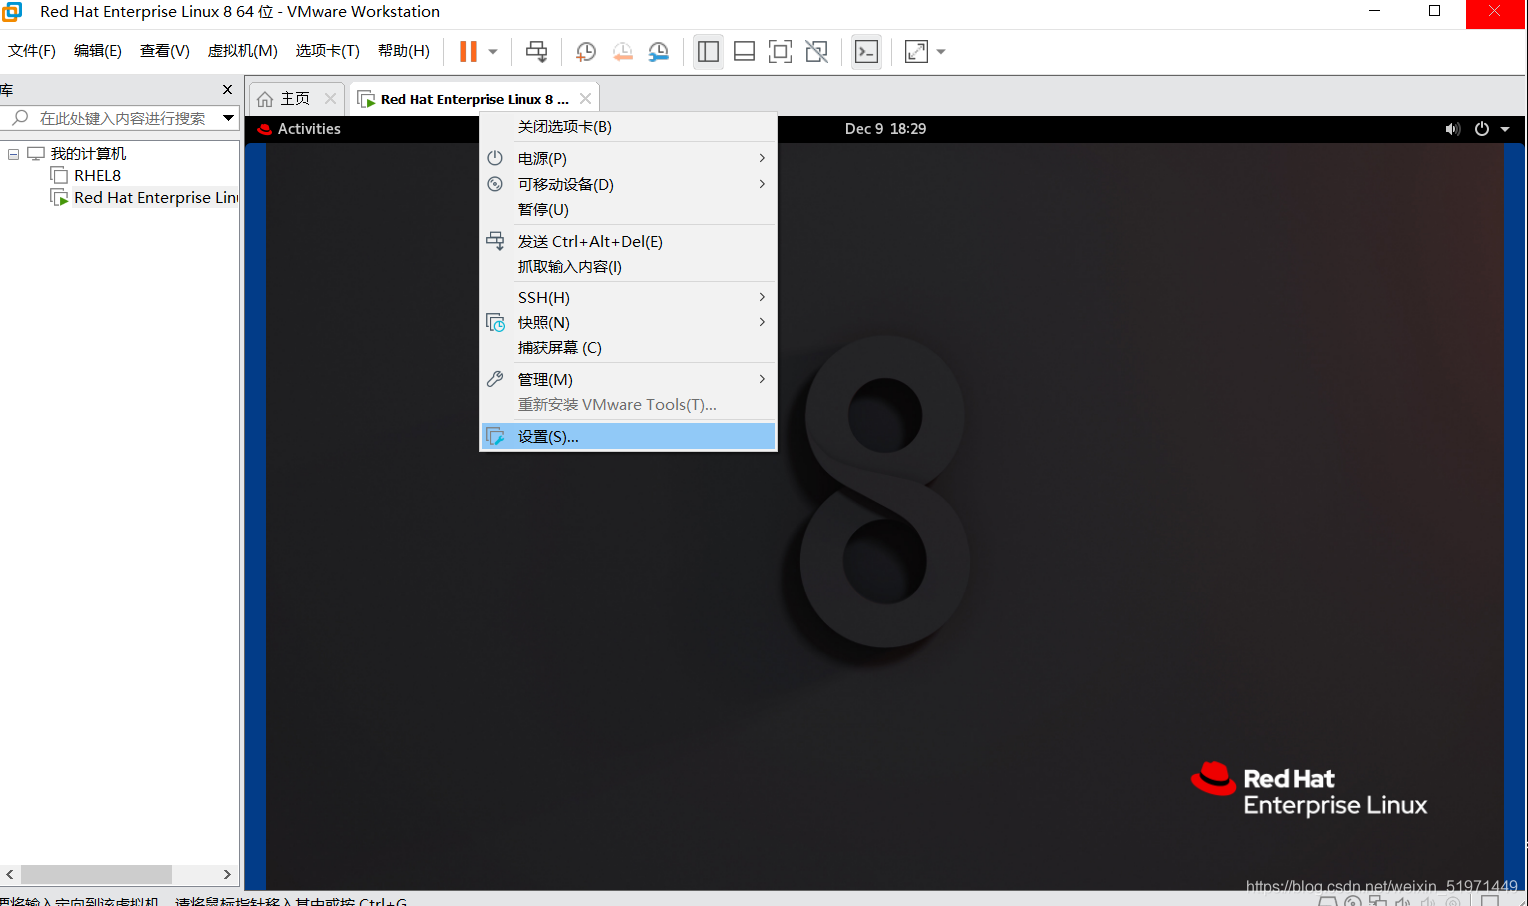Image resolution: width=1528 pixels, height=906 pixels.
Task: Click the toolbar Send Ctrl+Alt+Del icon
Action: coord(537,52)
